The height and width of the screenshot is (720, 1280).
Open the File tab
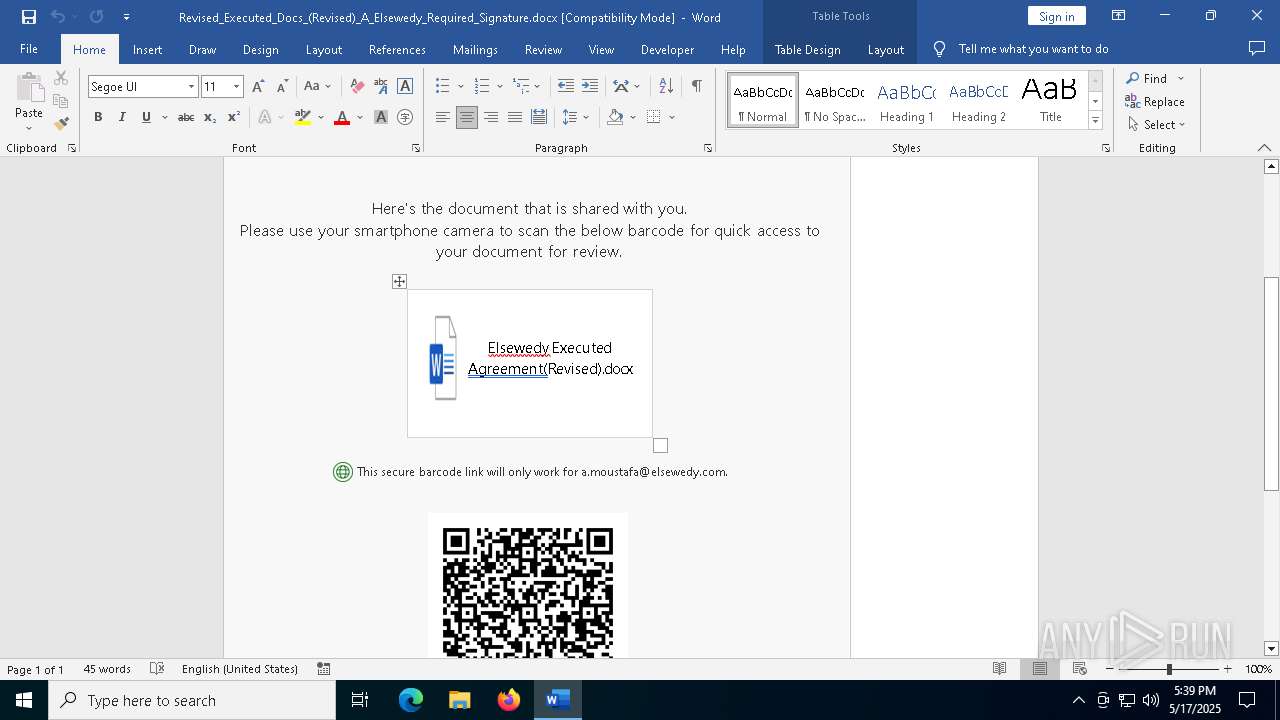pos(29,49)
